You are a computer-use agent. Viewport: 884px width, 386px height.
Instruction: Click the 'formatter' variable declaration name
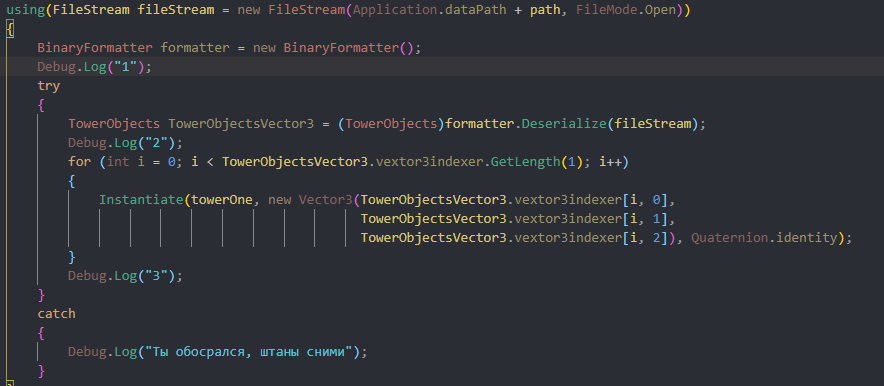(195, 48)
